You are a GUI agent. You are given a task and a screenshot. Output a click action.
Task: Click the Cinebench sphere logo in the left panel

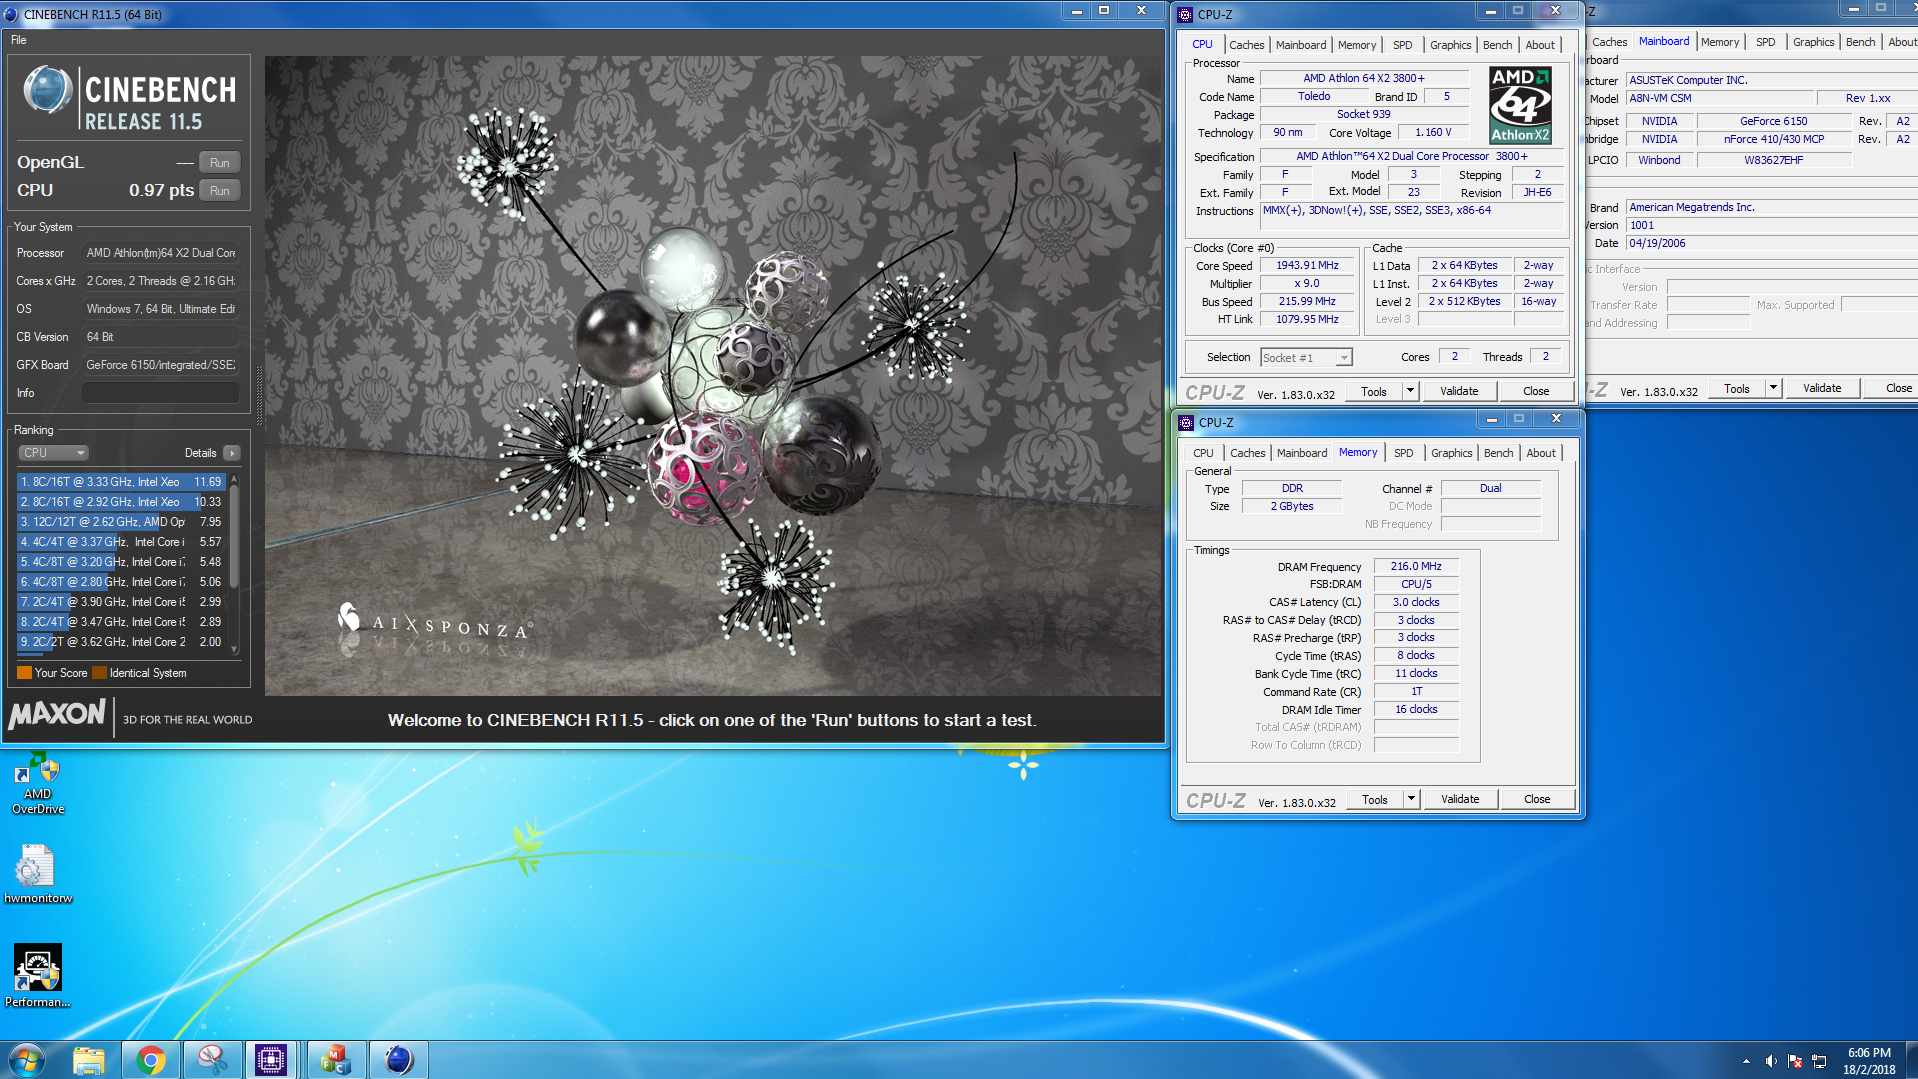coord(47,91)
